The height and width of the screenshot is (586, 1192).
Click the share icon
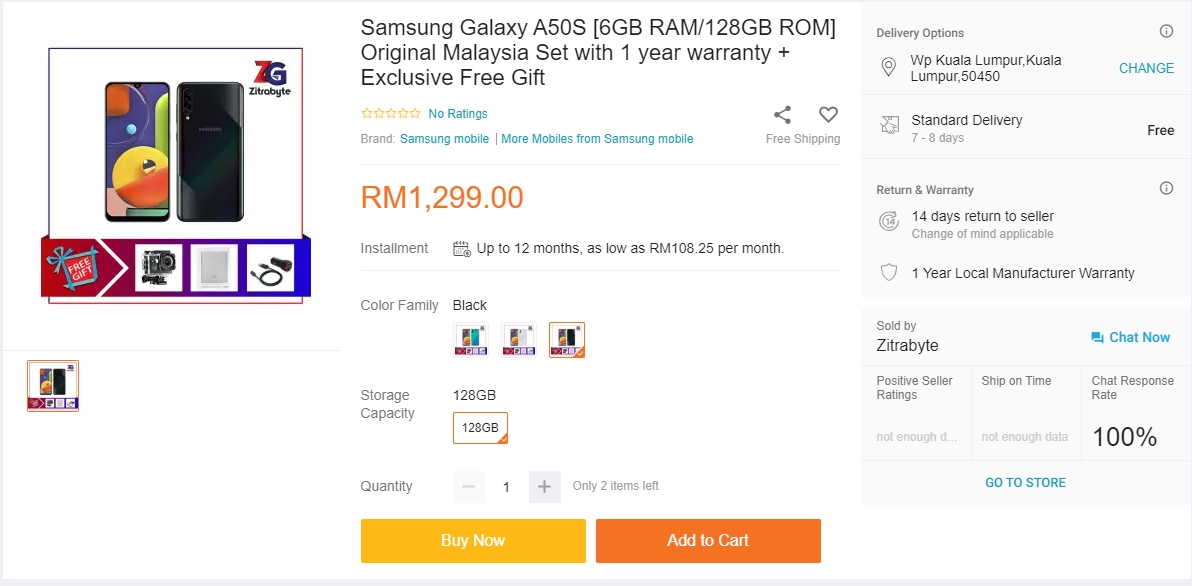click(783, 115)
